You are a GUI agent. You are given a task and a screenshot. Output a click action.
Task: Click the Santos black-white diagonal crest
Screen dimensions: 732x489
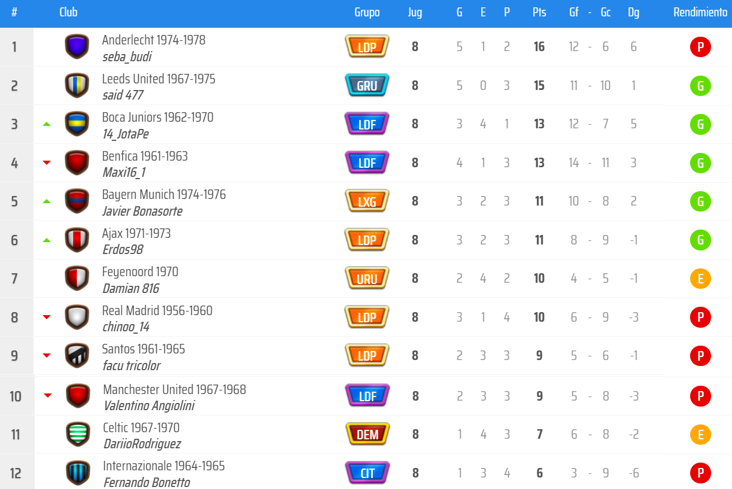click(x=77, y=355)
